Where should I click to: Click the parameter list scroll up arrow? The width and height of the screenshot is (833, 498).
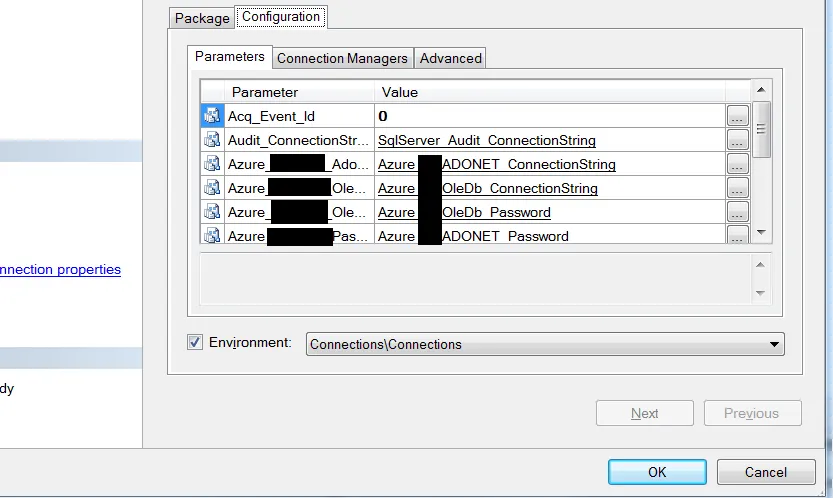(761, 90)
